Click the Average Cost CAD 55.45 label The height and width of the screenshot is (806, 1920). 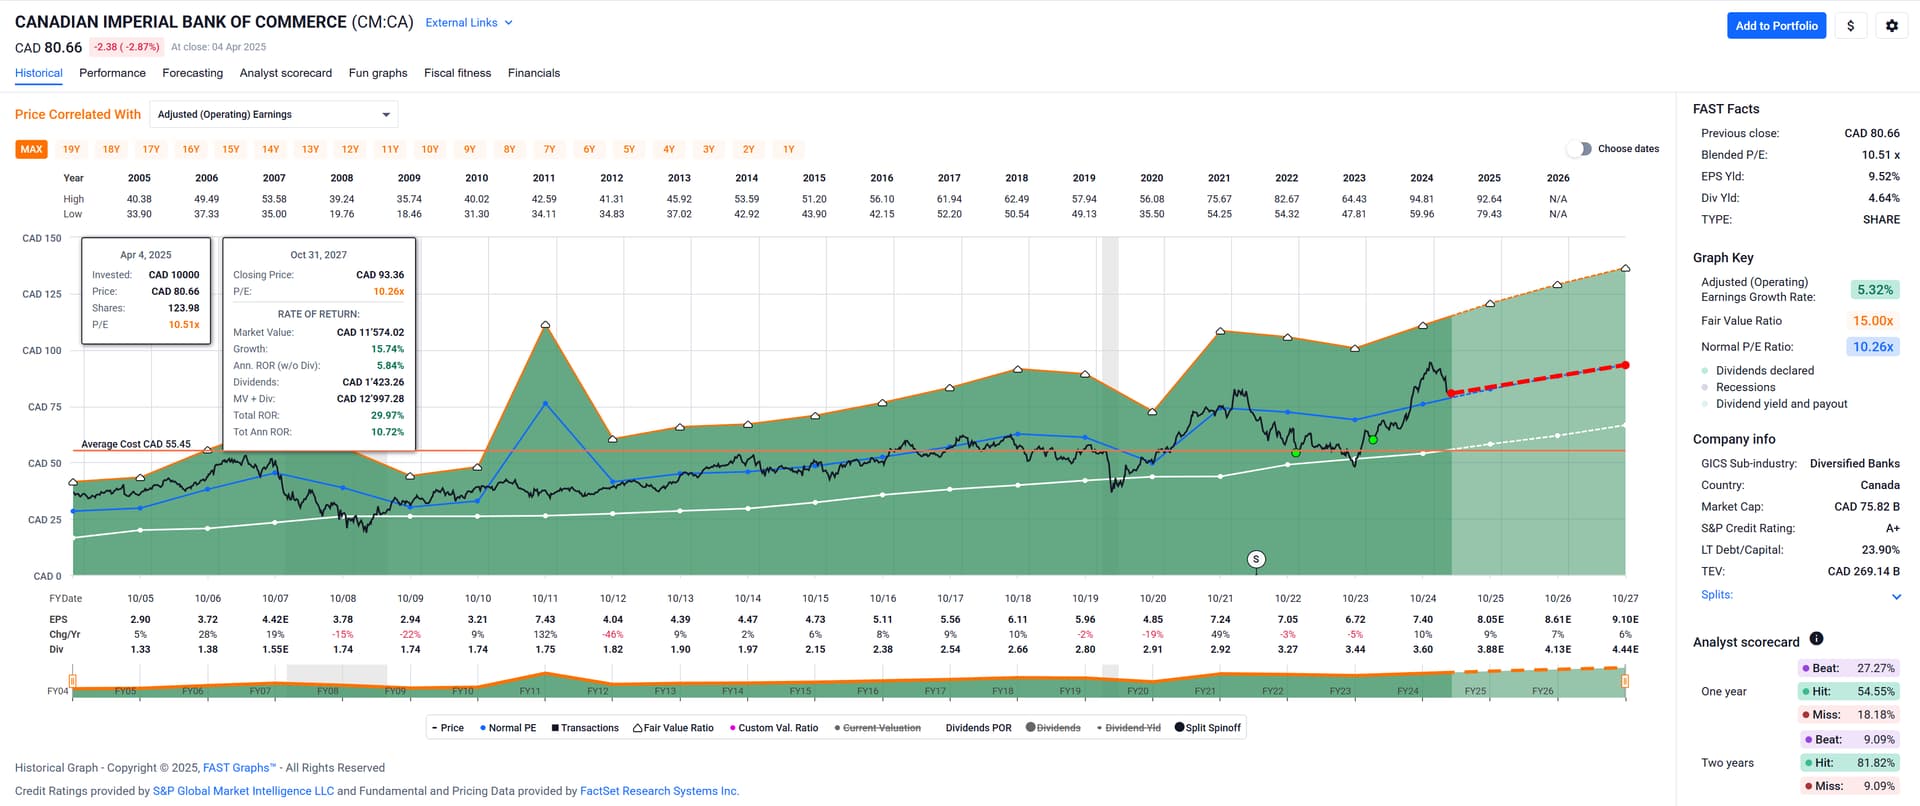coord(136,444)
